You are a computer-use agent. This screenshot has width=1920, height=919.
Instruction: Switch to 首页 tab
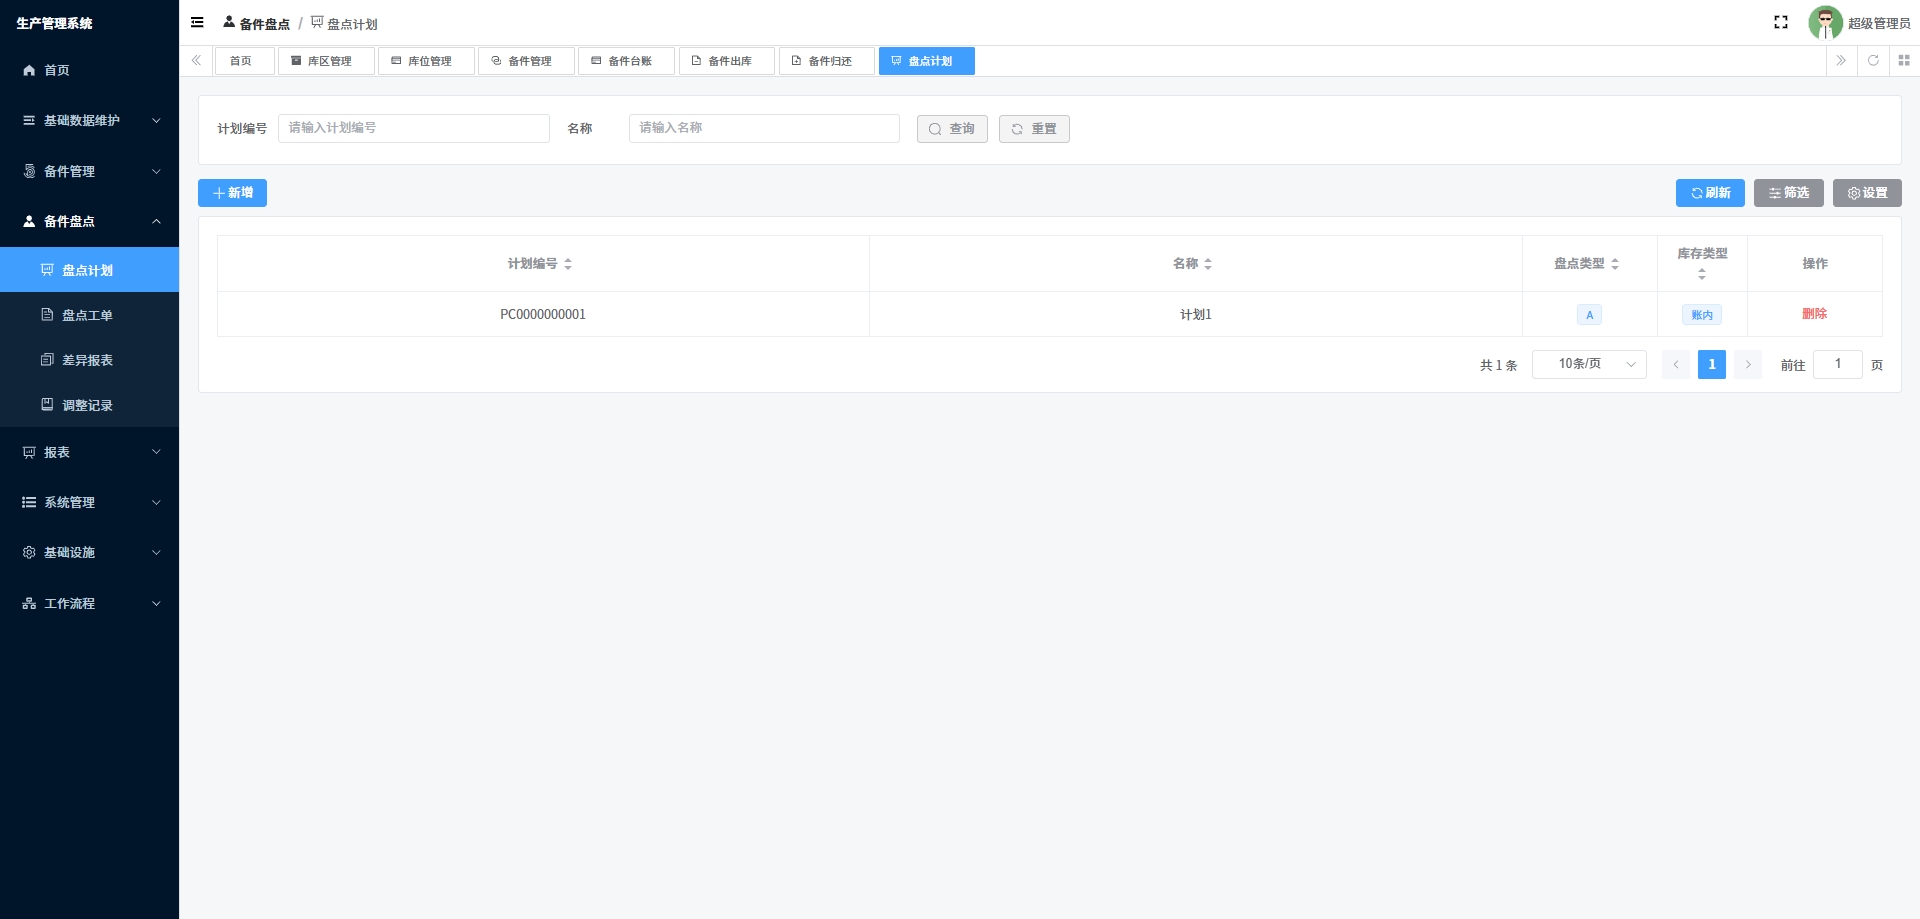(x=244, y=61)
